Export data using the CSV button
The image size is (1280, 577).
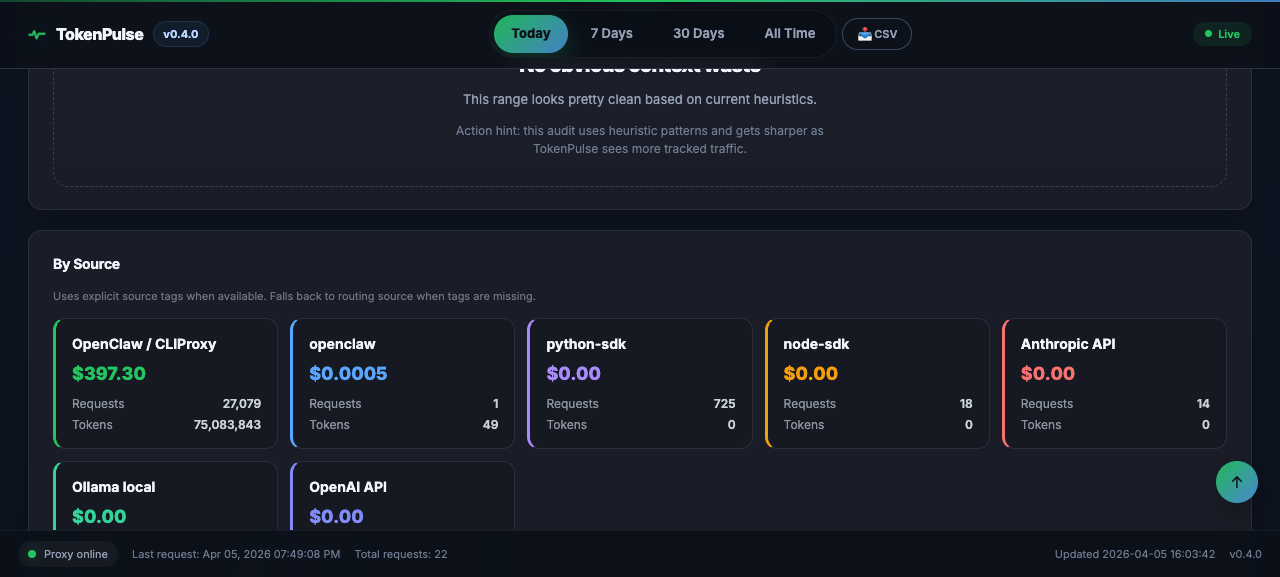(877, 33)
